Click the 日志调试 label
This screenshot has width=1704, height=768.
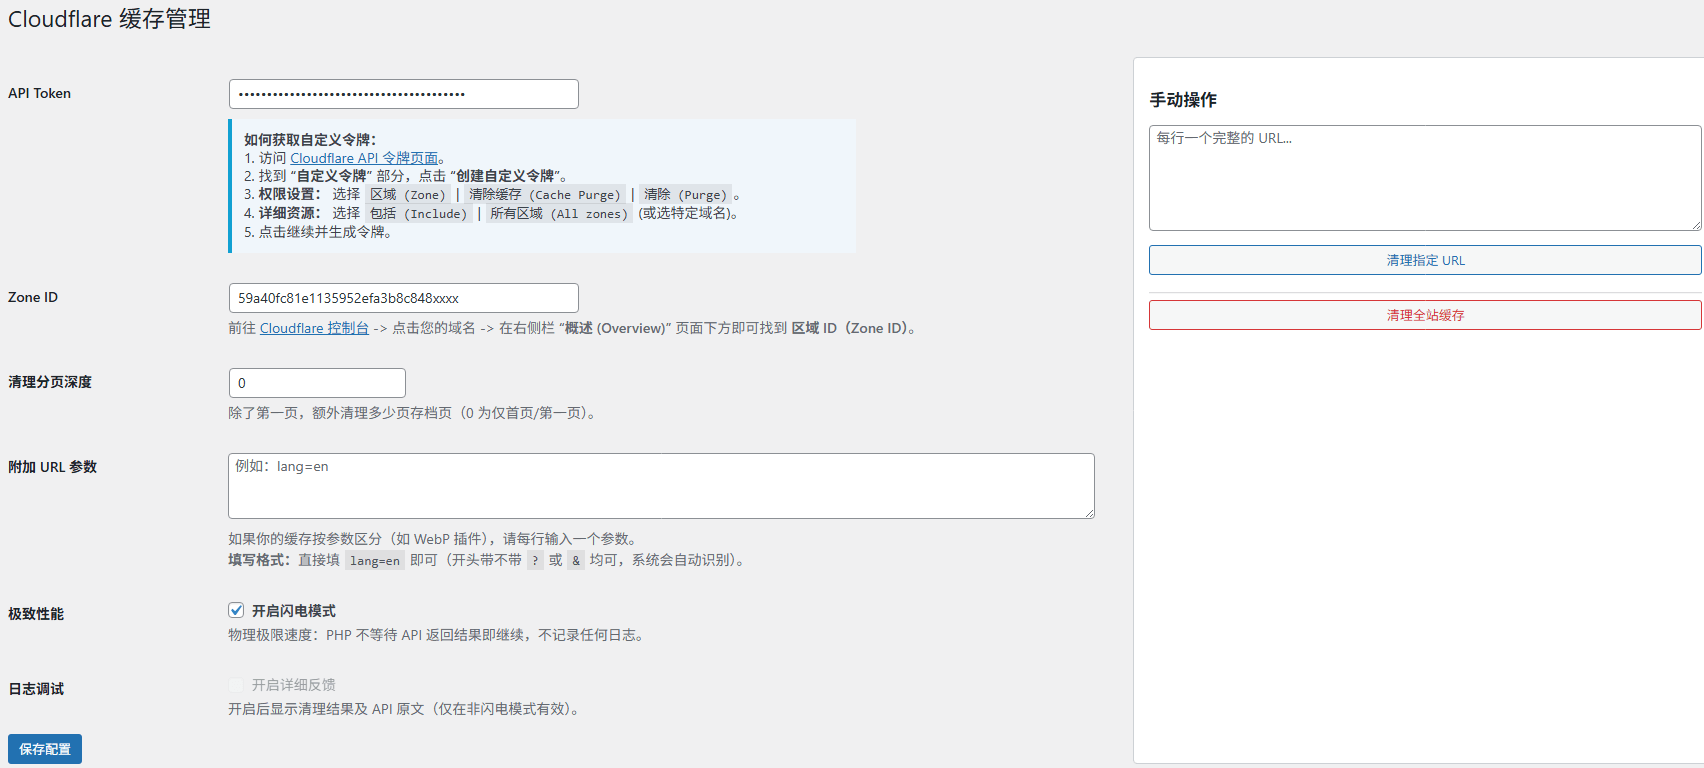pos(36,689)
